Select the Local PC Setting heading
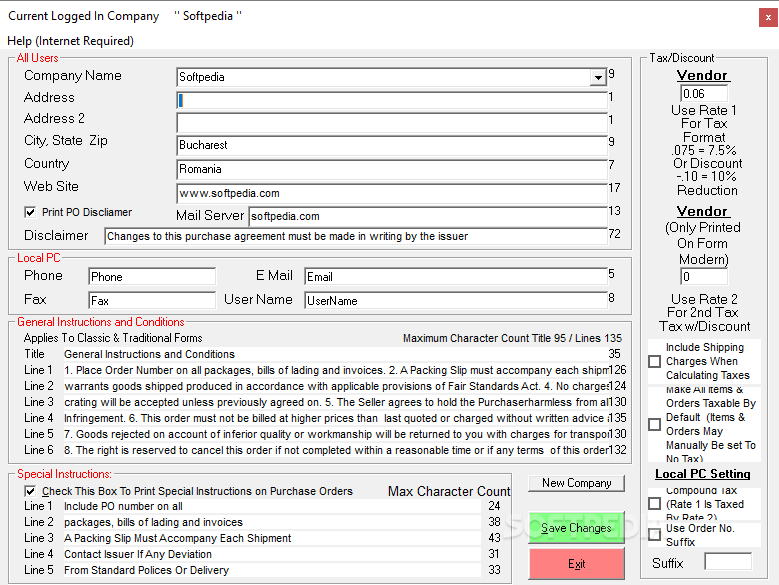The image size is (779, 585). pyautogui.click(x=702, y=474)
